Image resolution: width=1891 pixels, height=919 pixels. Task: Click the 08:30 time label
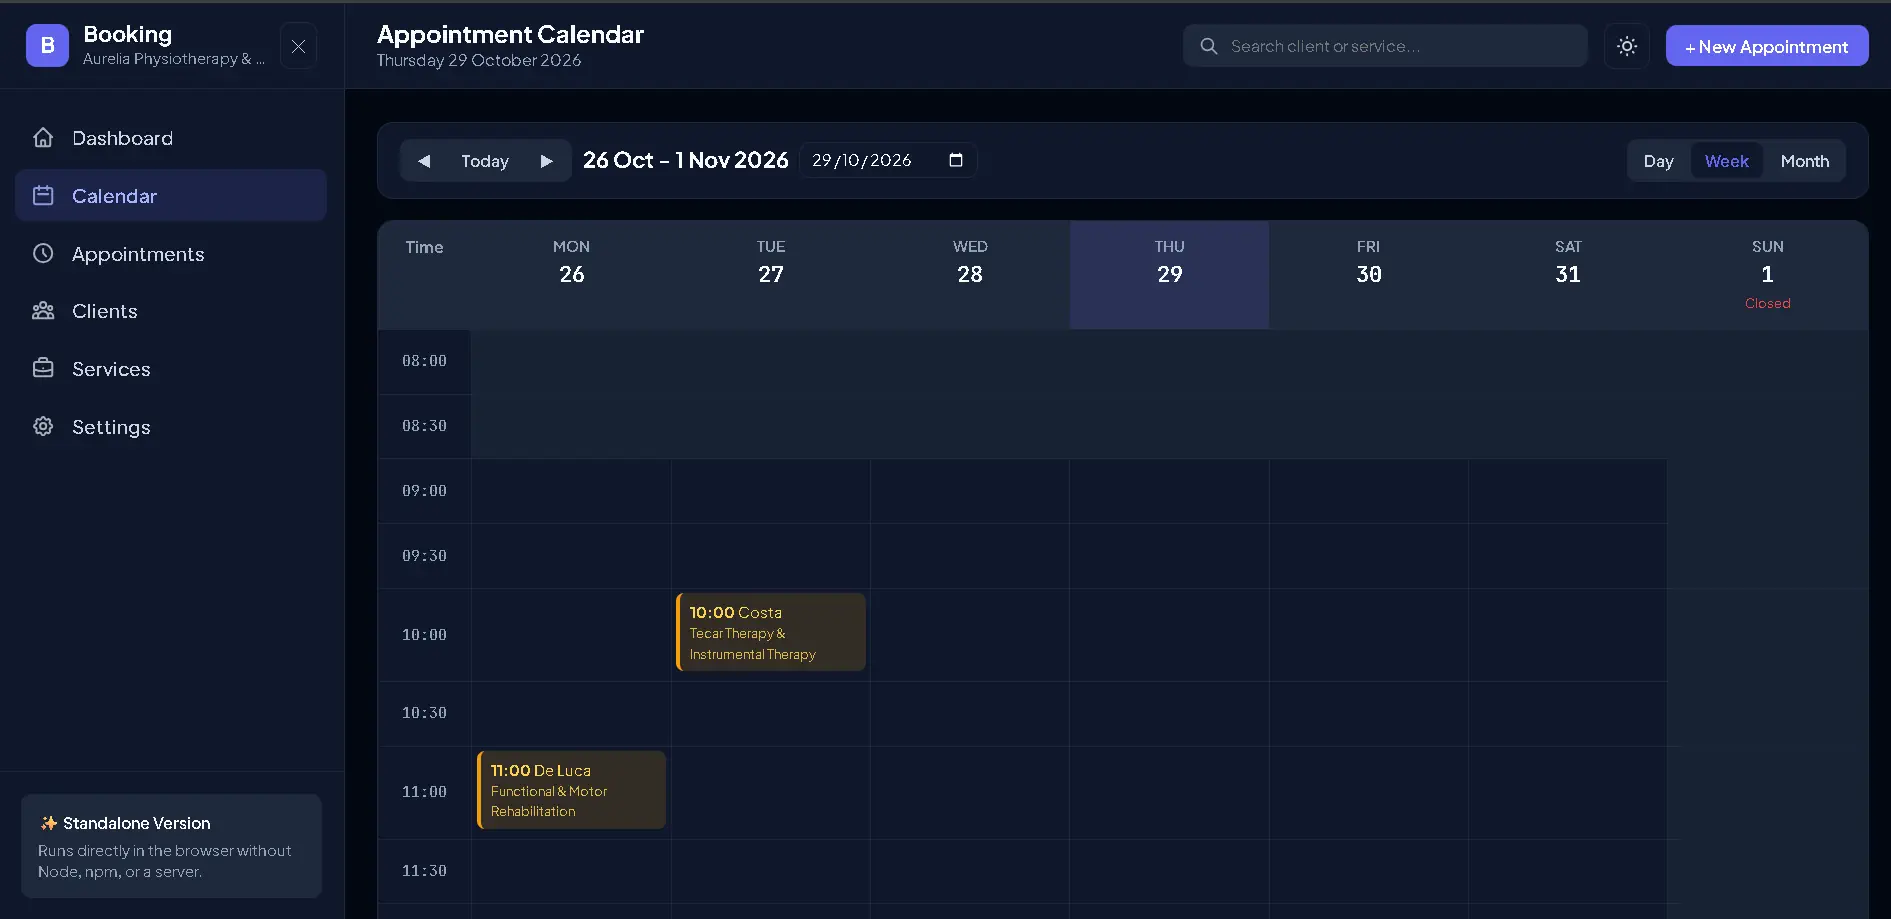[424, 426]
